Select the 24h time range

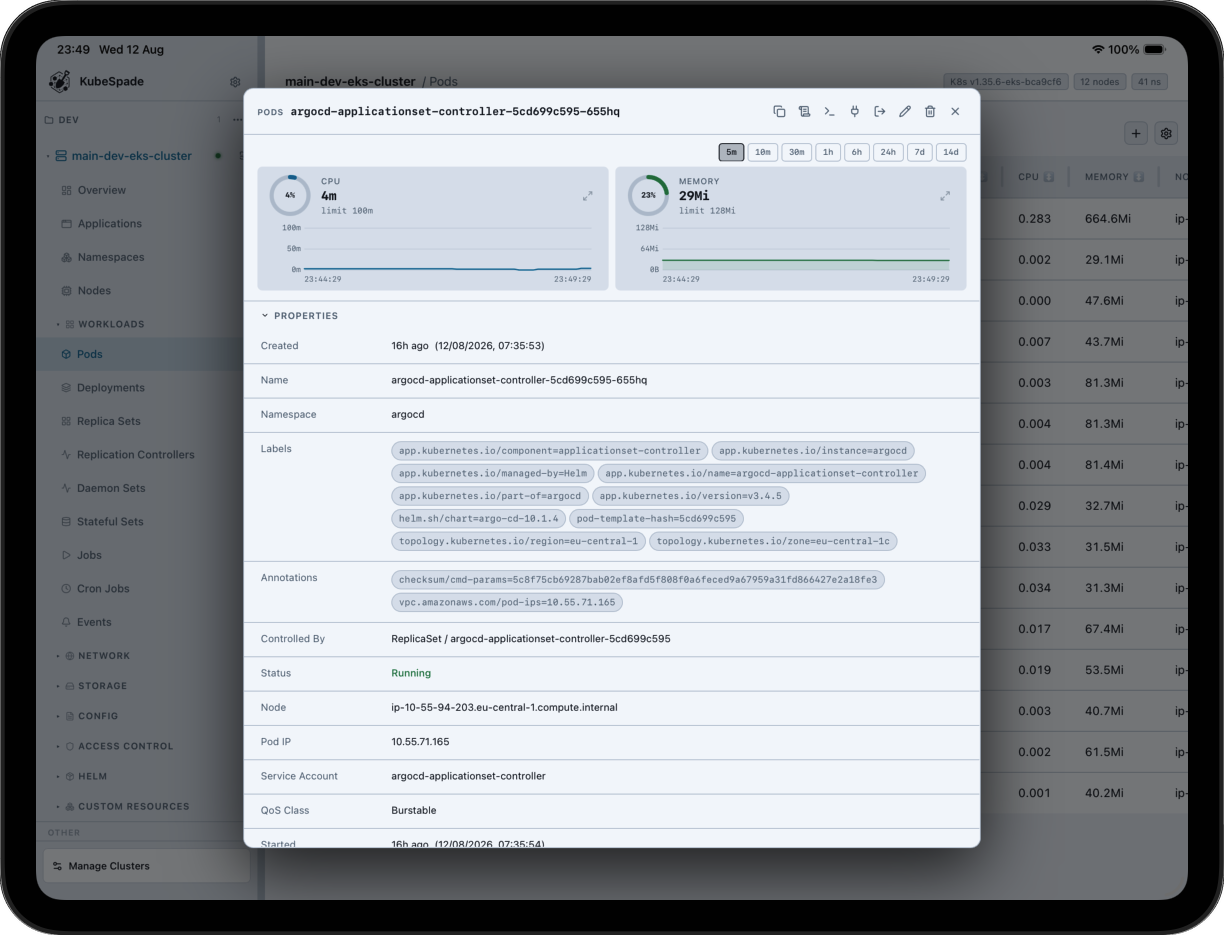pyautogui.click(x=888, y=152)
